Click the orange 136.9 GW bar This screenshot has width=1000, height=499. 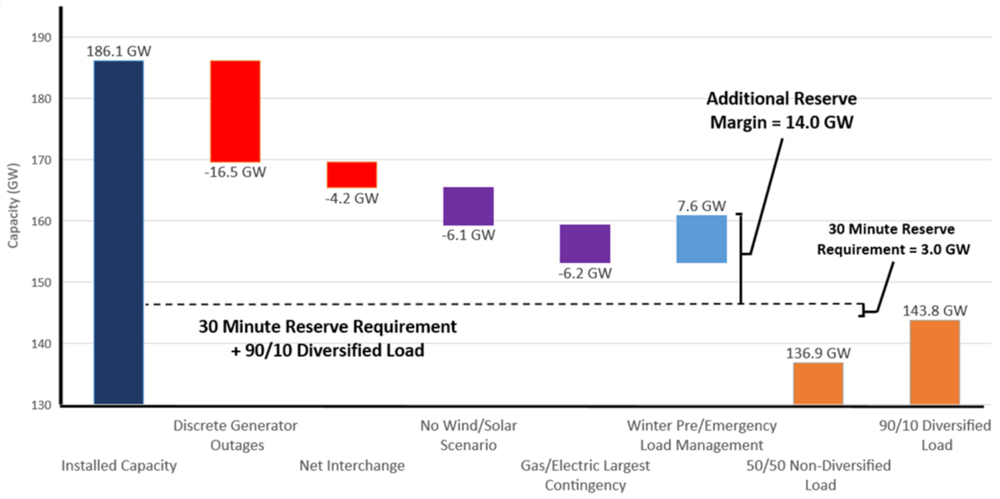818,384
